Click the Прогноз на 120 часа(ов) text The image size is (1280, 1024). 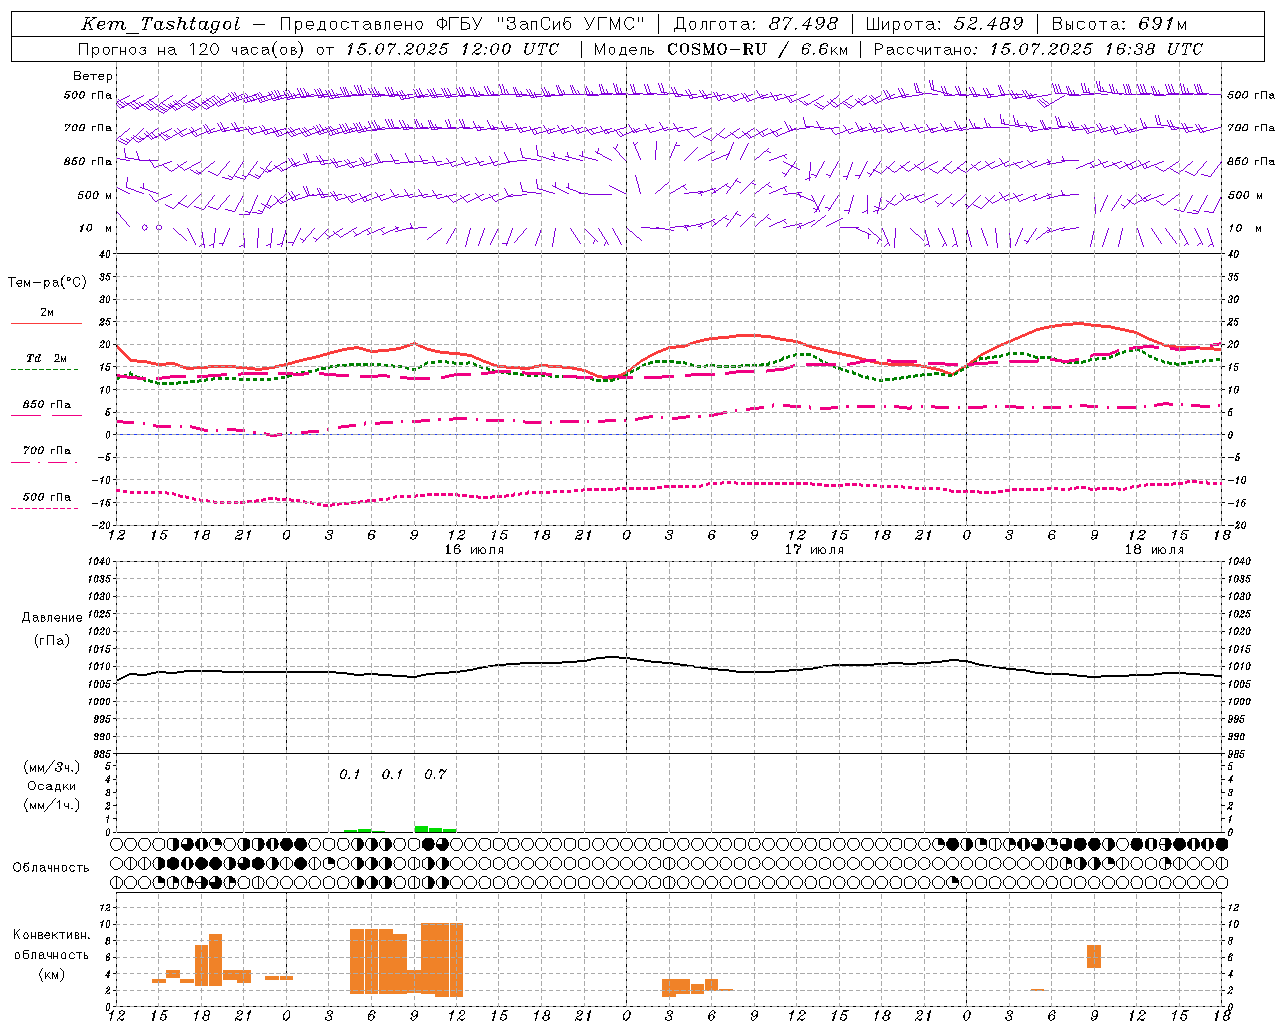point(192,49)
